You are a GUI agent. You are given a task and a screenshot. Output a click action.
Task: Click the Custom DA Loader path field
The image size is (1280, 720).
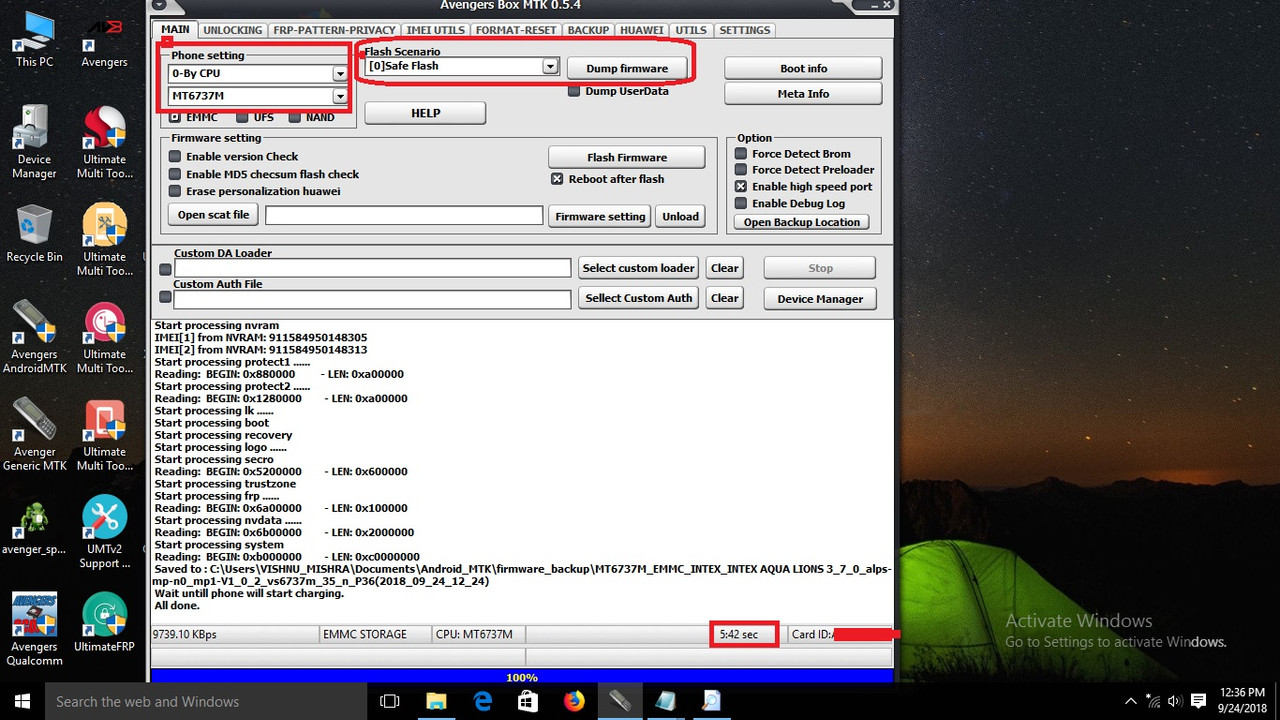[373, 268]
